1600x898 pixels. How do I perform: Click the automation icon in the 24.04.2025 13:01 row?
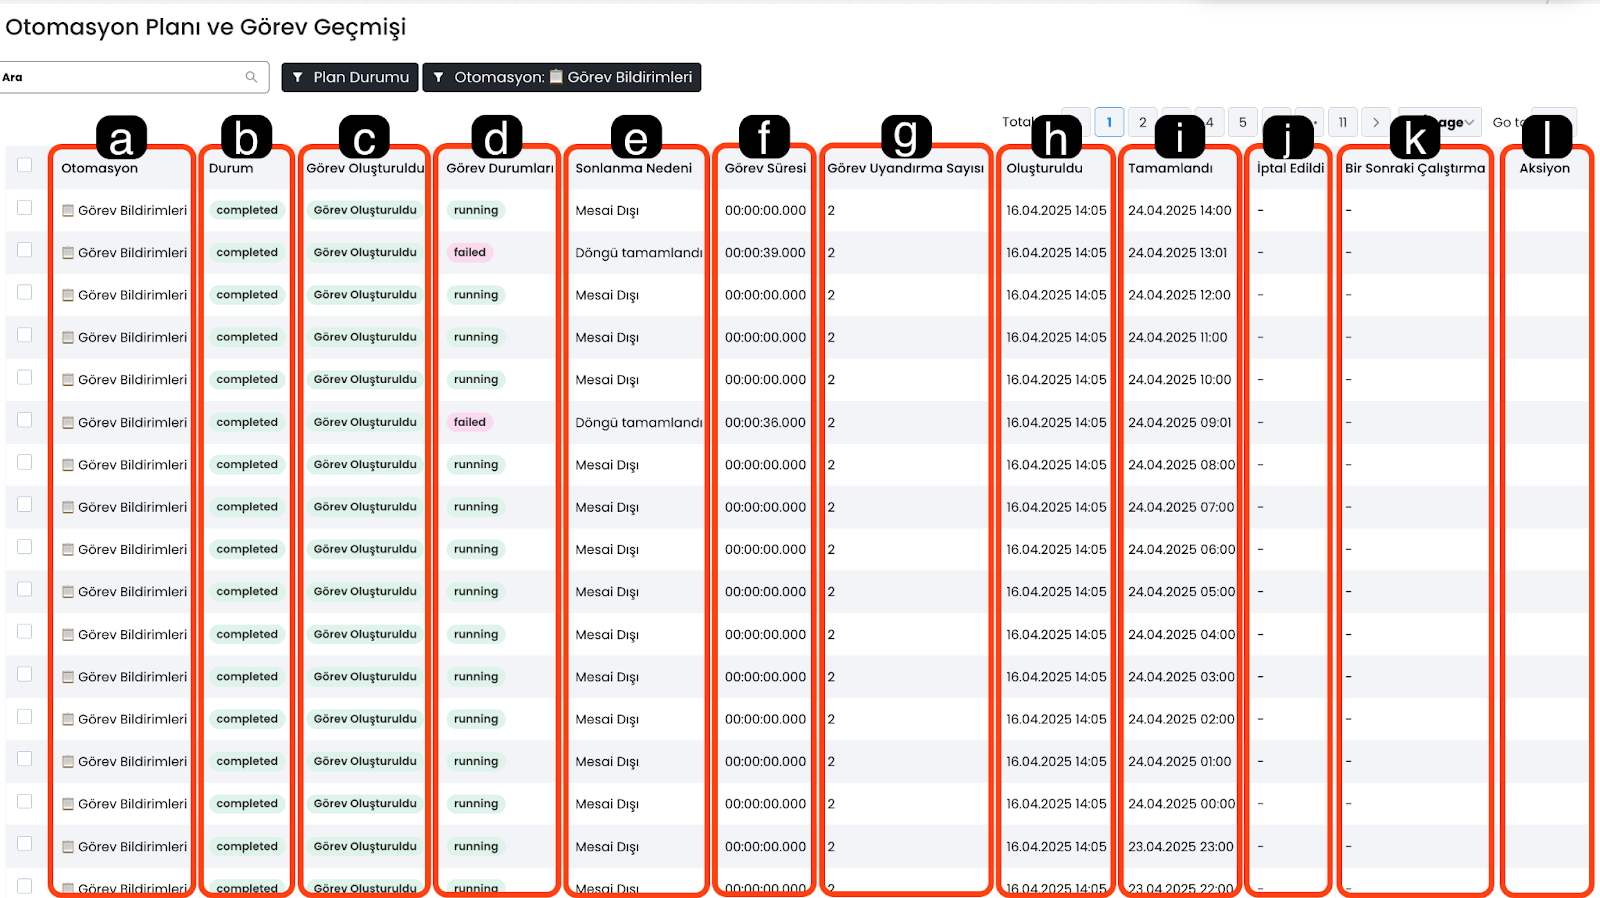pyautogui.click(x=68, y=253)
